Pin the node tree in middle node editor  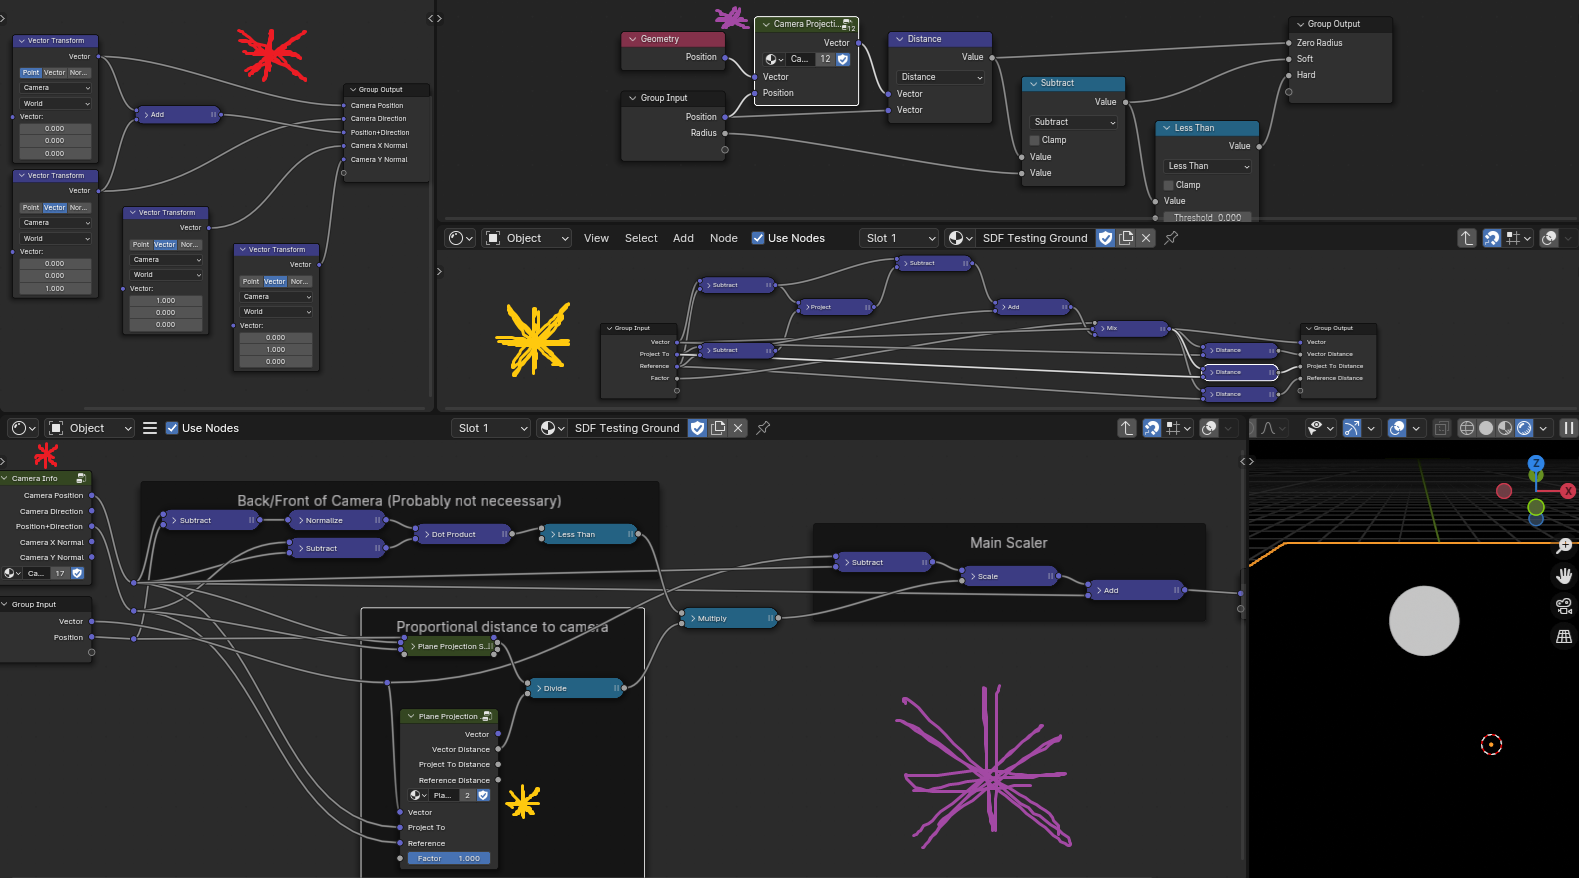(1171, 238)
